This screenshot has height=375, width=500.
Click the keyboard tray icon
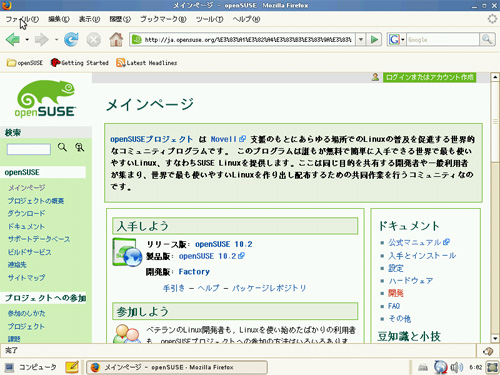click(423, 368)
